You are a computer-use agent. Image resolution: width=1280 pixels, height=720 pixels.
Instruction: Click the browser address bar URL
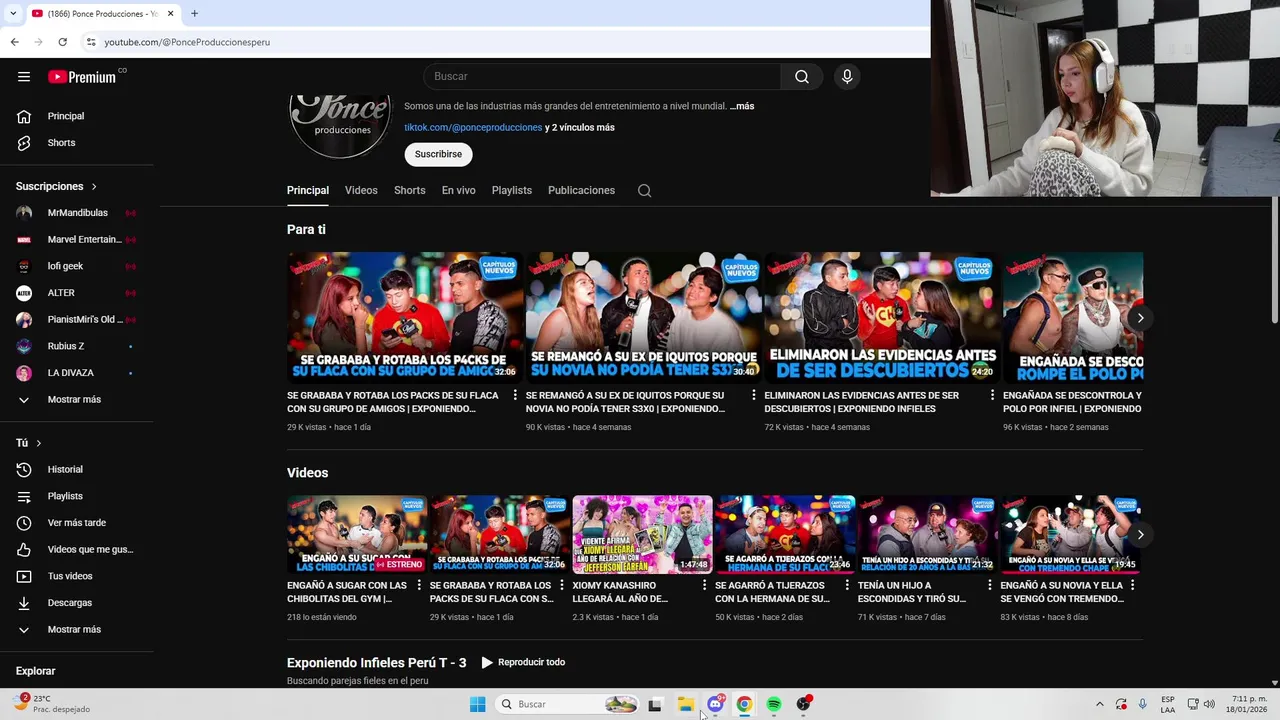coord(187,42)
